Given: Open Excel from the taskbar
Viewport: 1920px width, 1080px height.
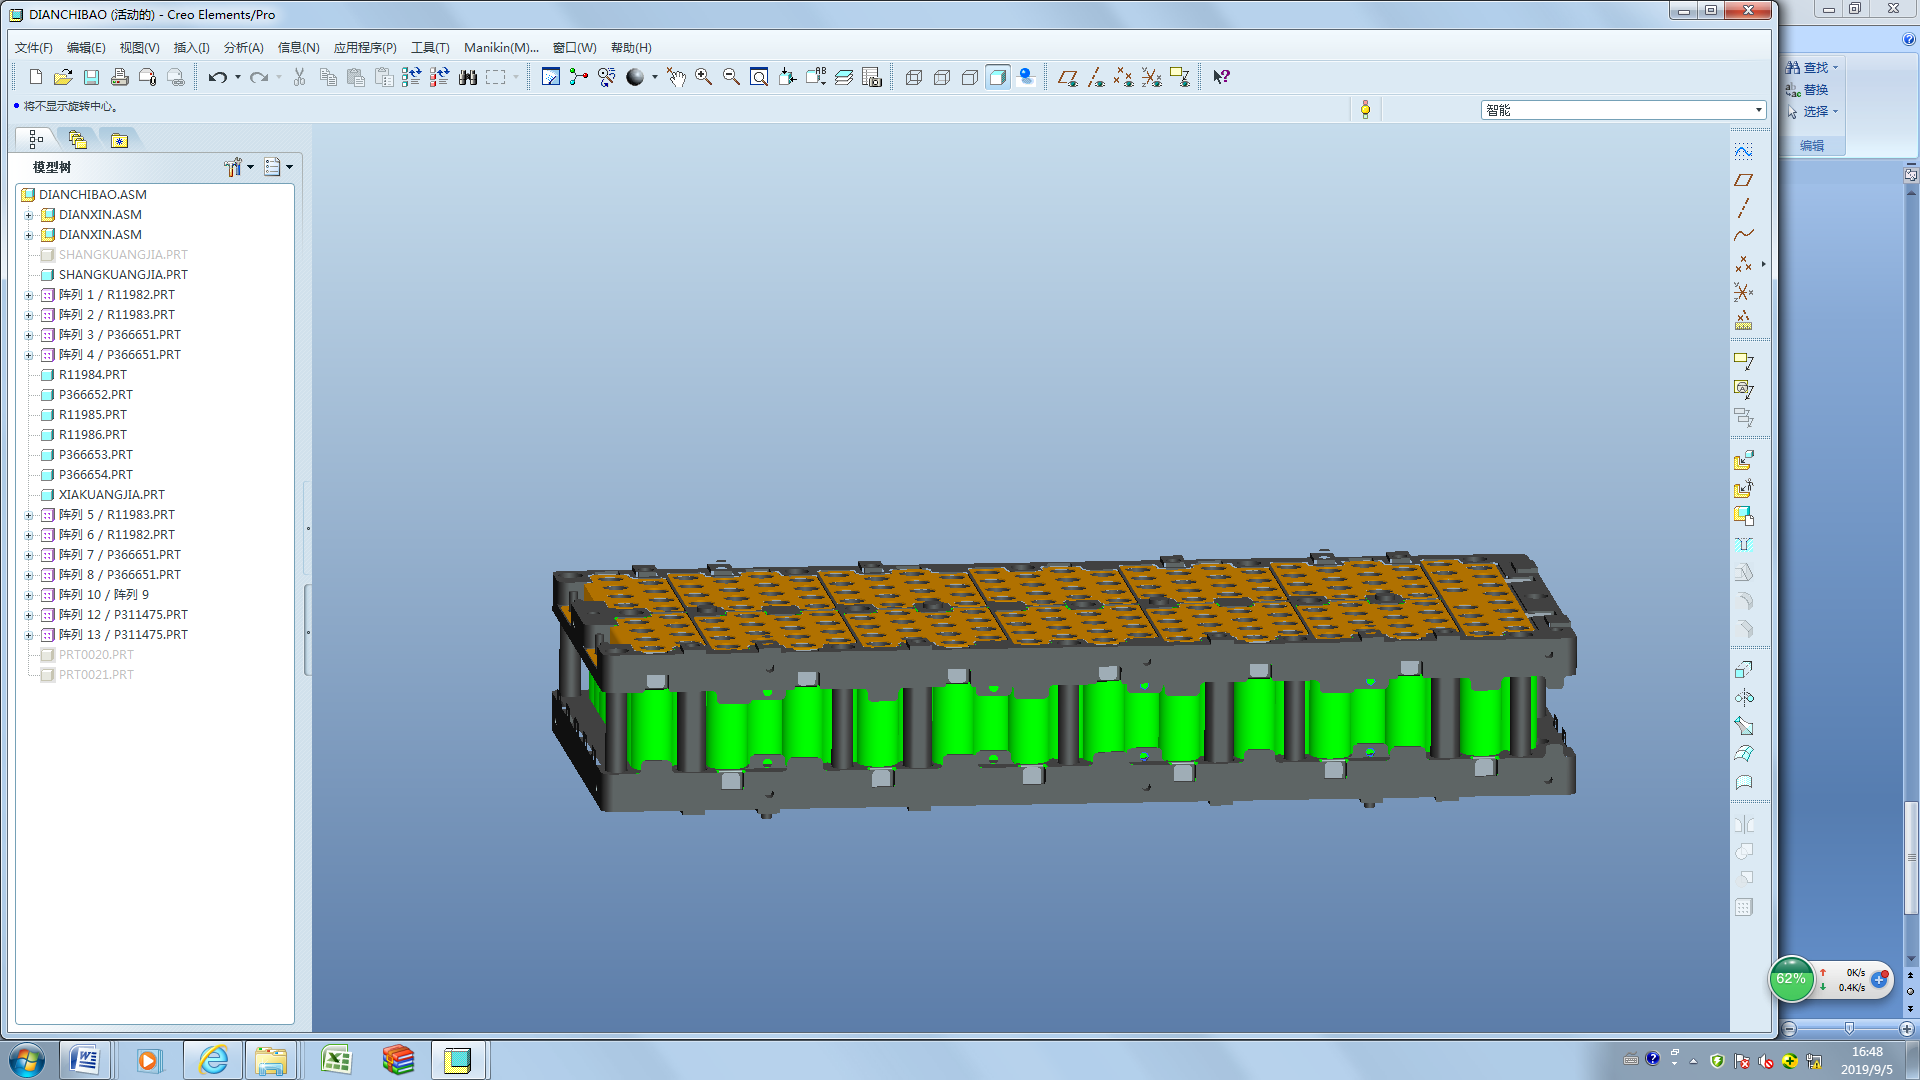Looking at the screenshot, I should (x=336, y=1060).
